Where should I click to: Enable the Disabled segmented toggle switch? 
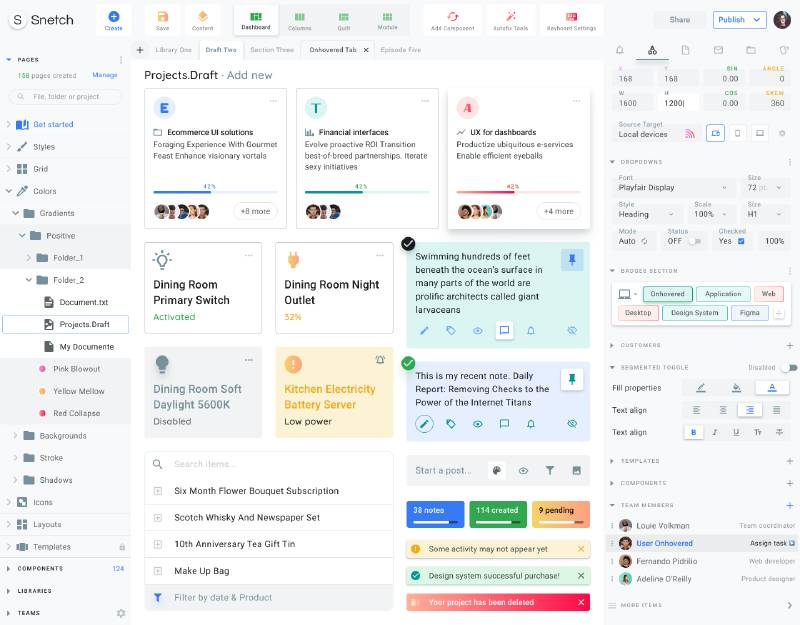pyautogui.click(x=788, y=367)
